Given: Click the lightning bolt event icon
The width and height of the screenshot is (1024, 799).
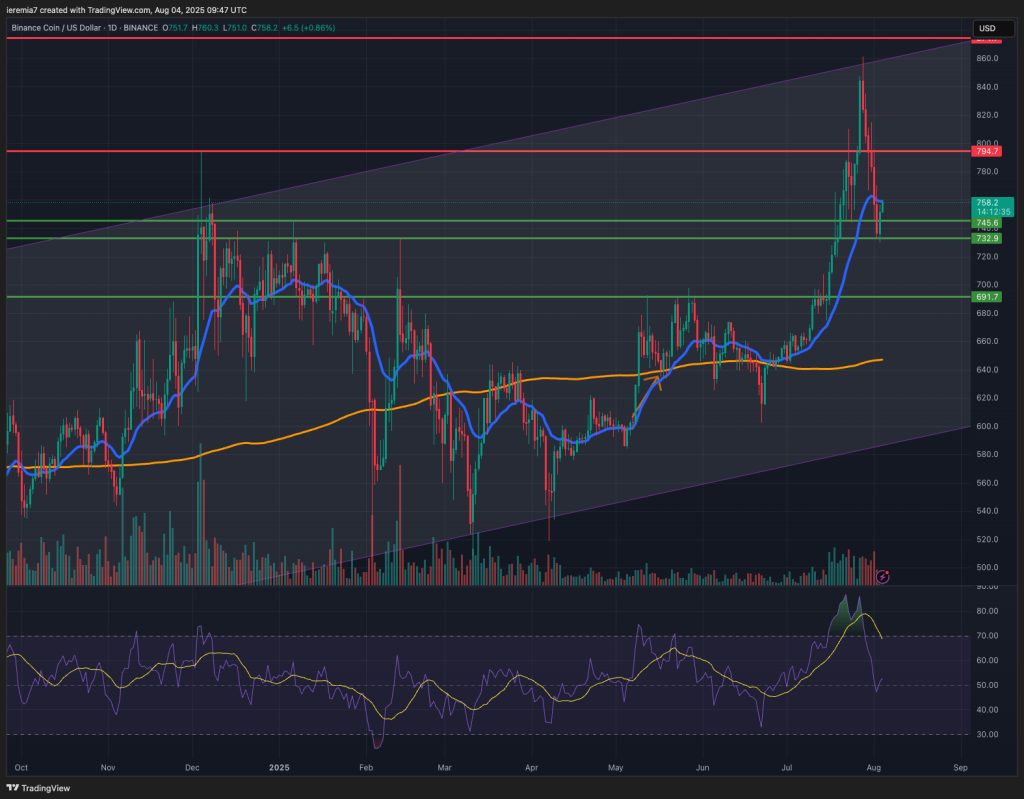Looking at the screenshot, I should pyautogui.click(x=882, y=576).
